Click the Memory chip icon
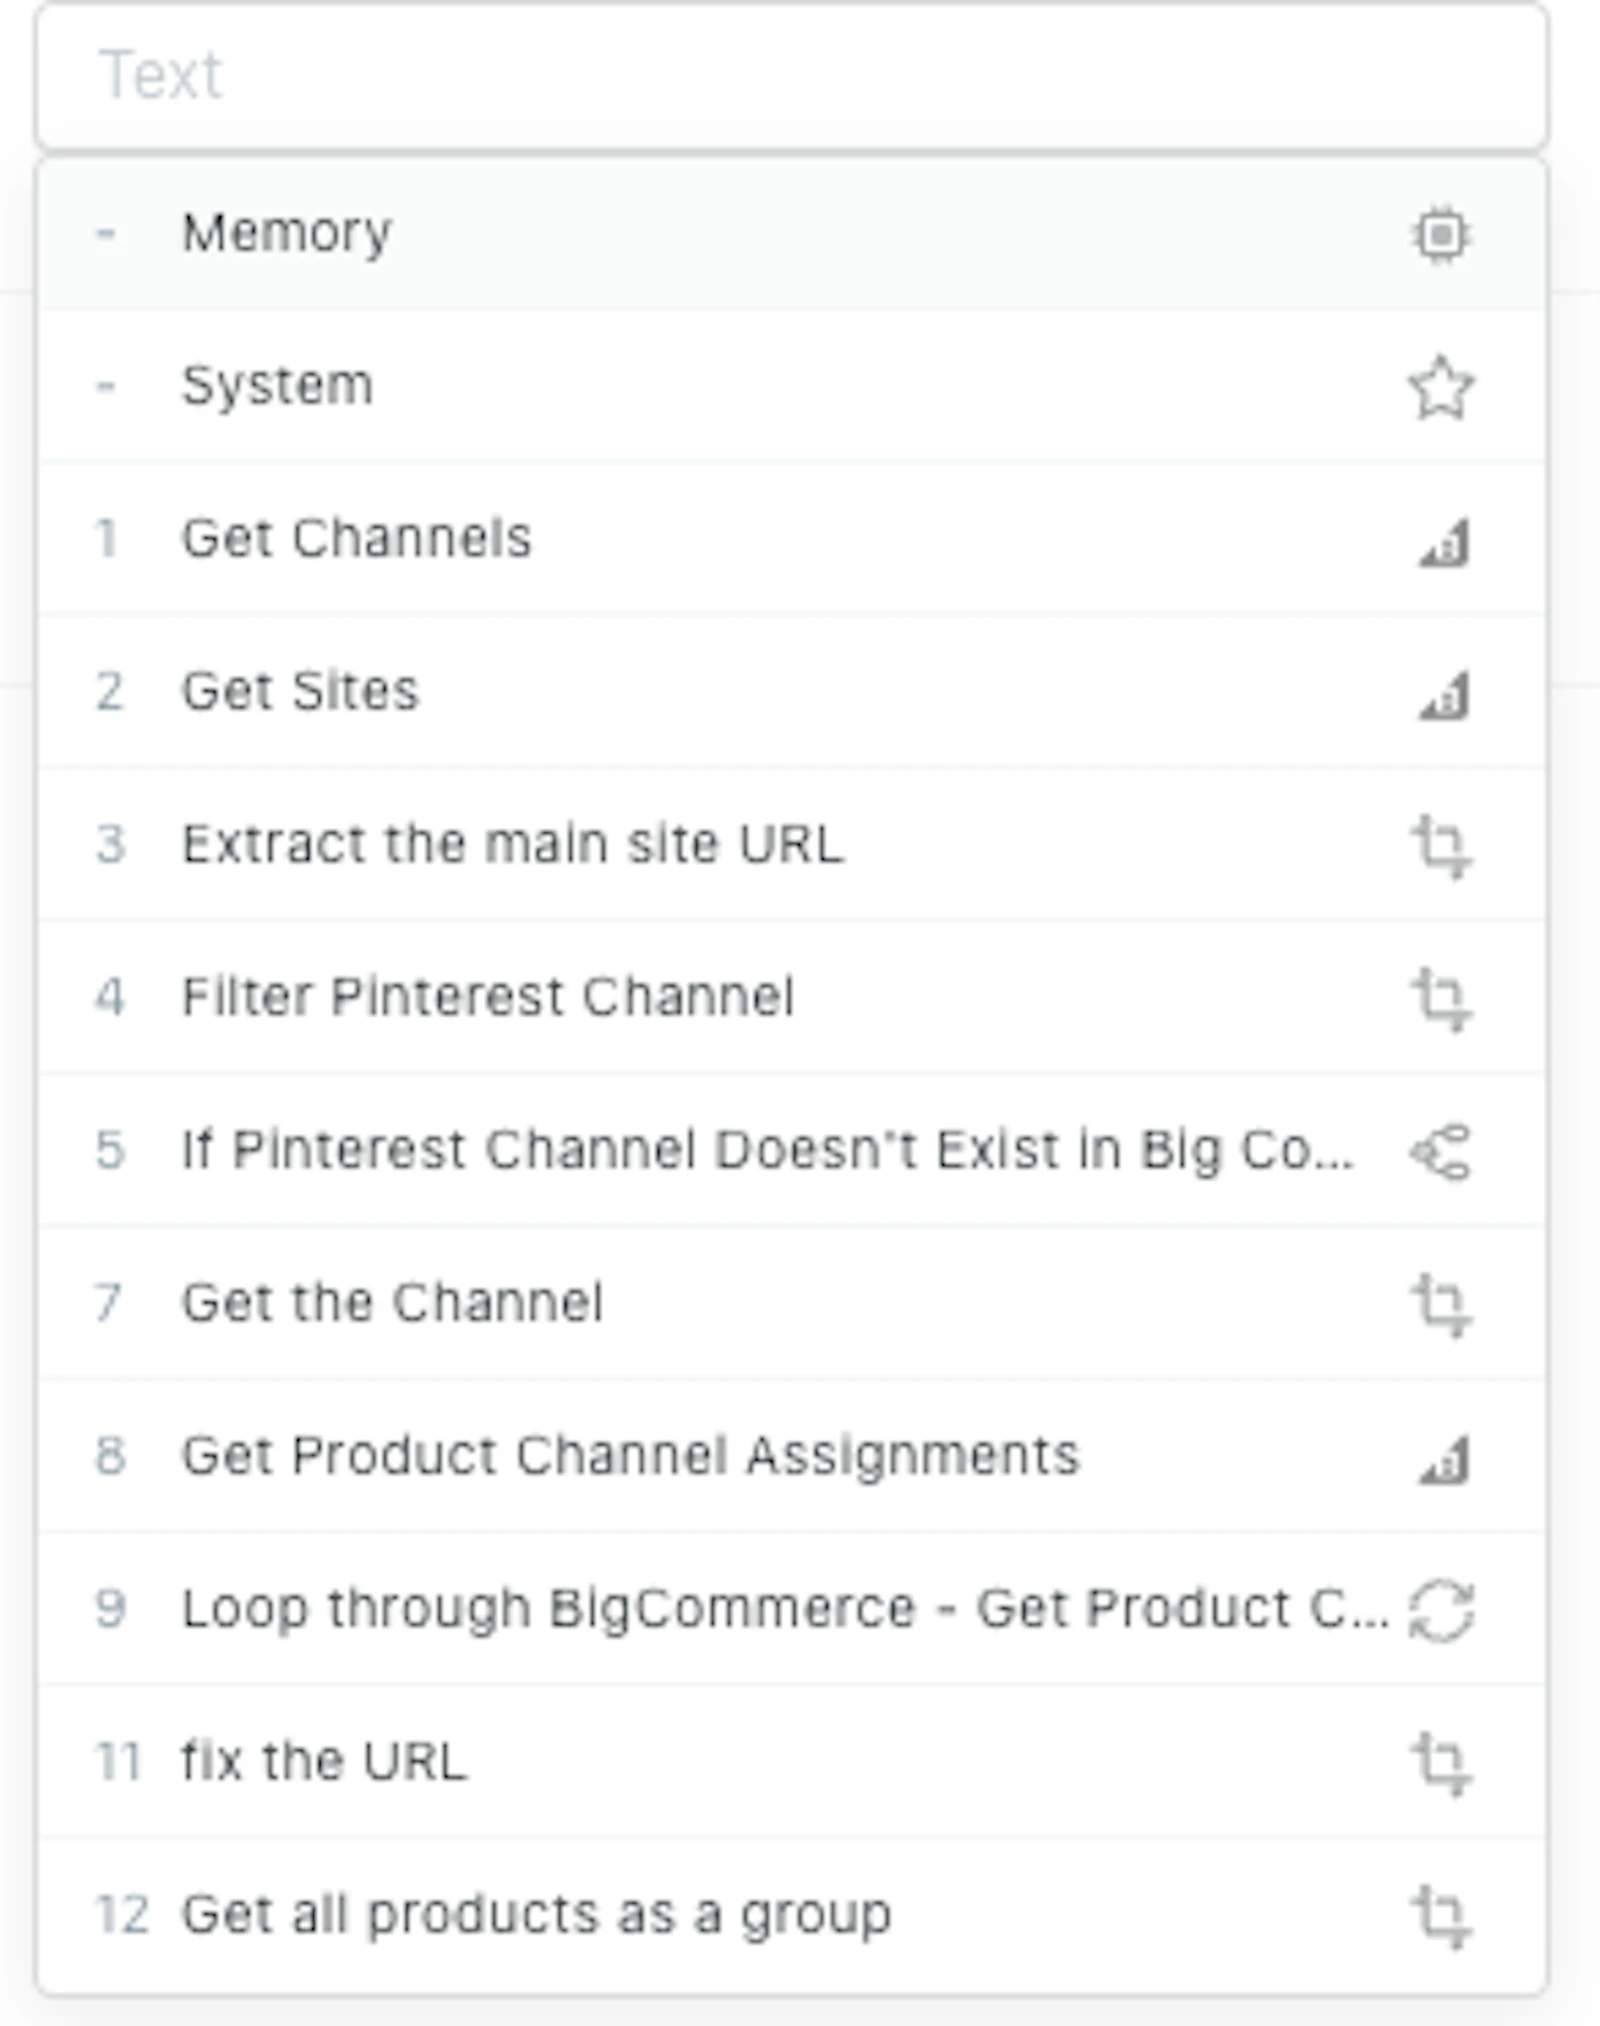 click(x=1441, y=235)
